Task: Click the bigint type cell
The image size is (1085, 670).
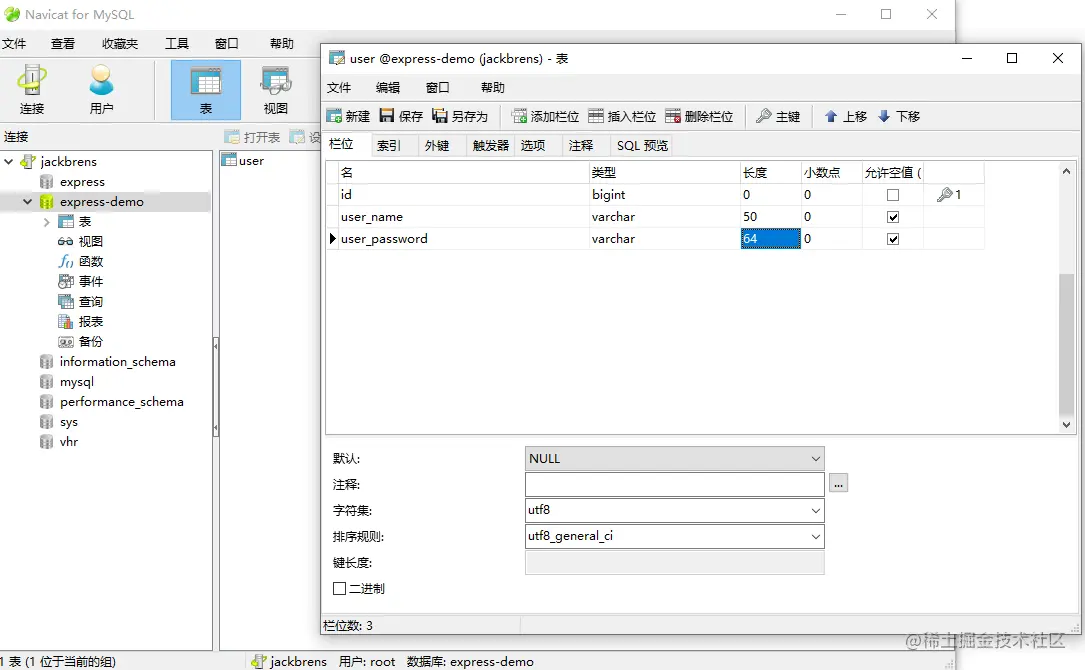Action: 664,194
